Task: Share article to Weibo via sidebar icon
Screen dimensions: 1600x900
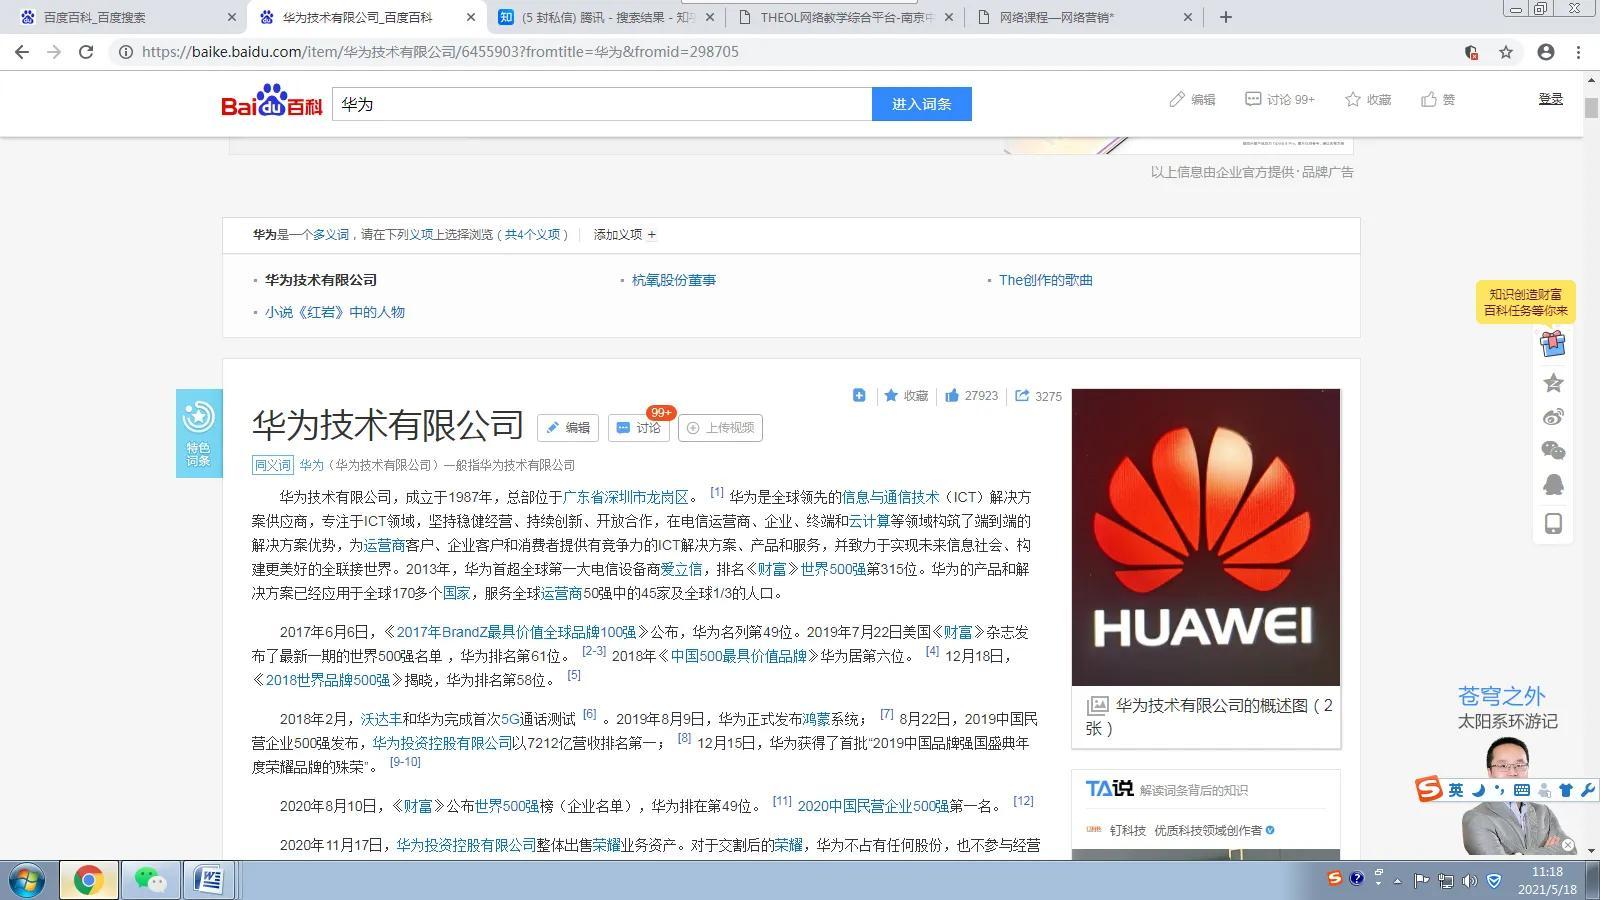Action: pos(1553,417)
